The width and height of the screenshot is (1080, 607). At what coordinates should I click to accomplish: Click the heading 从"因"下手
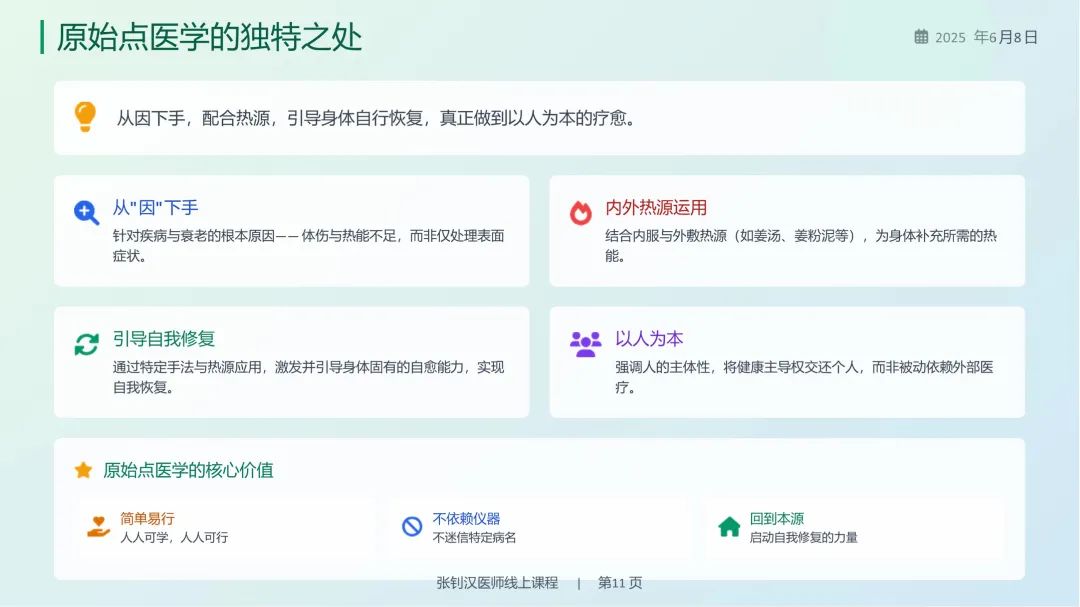(x=155, y=208)
